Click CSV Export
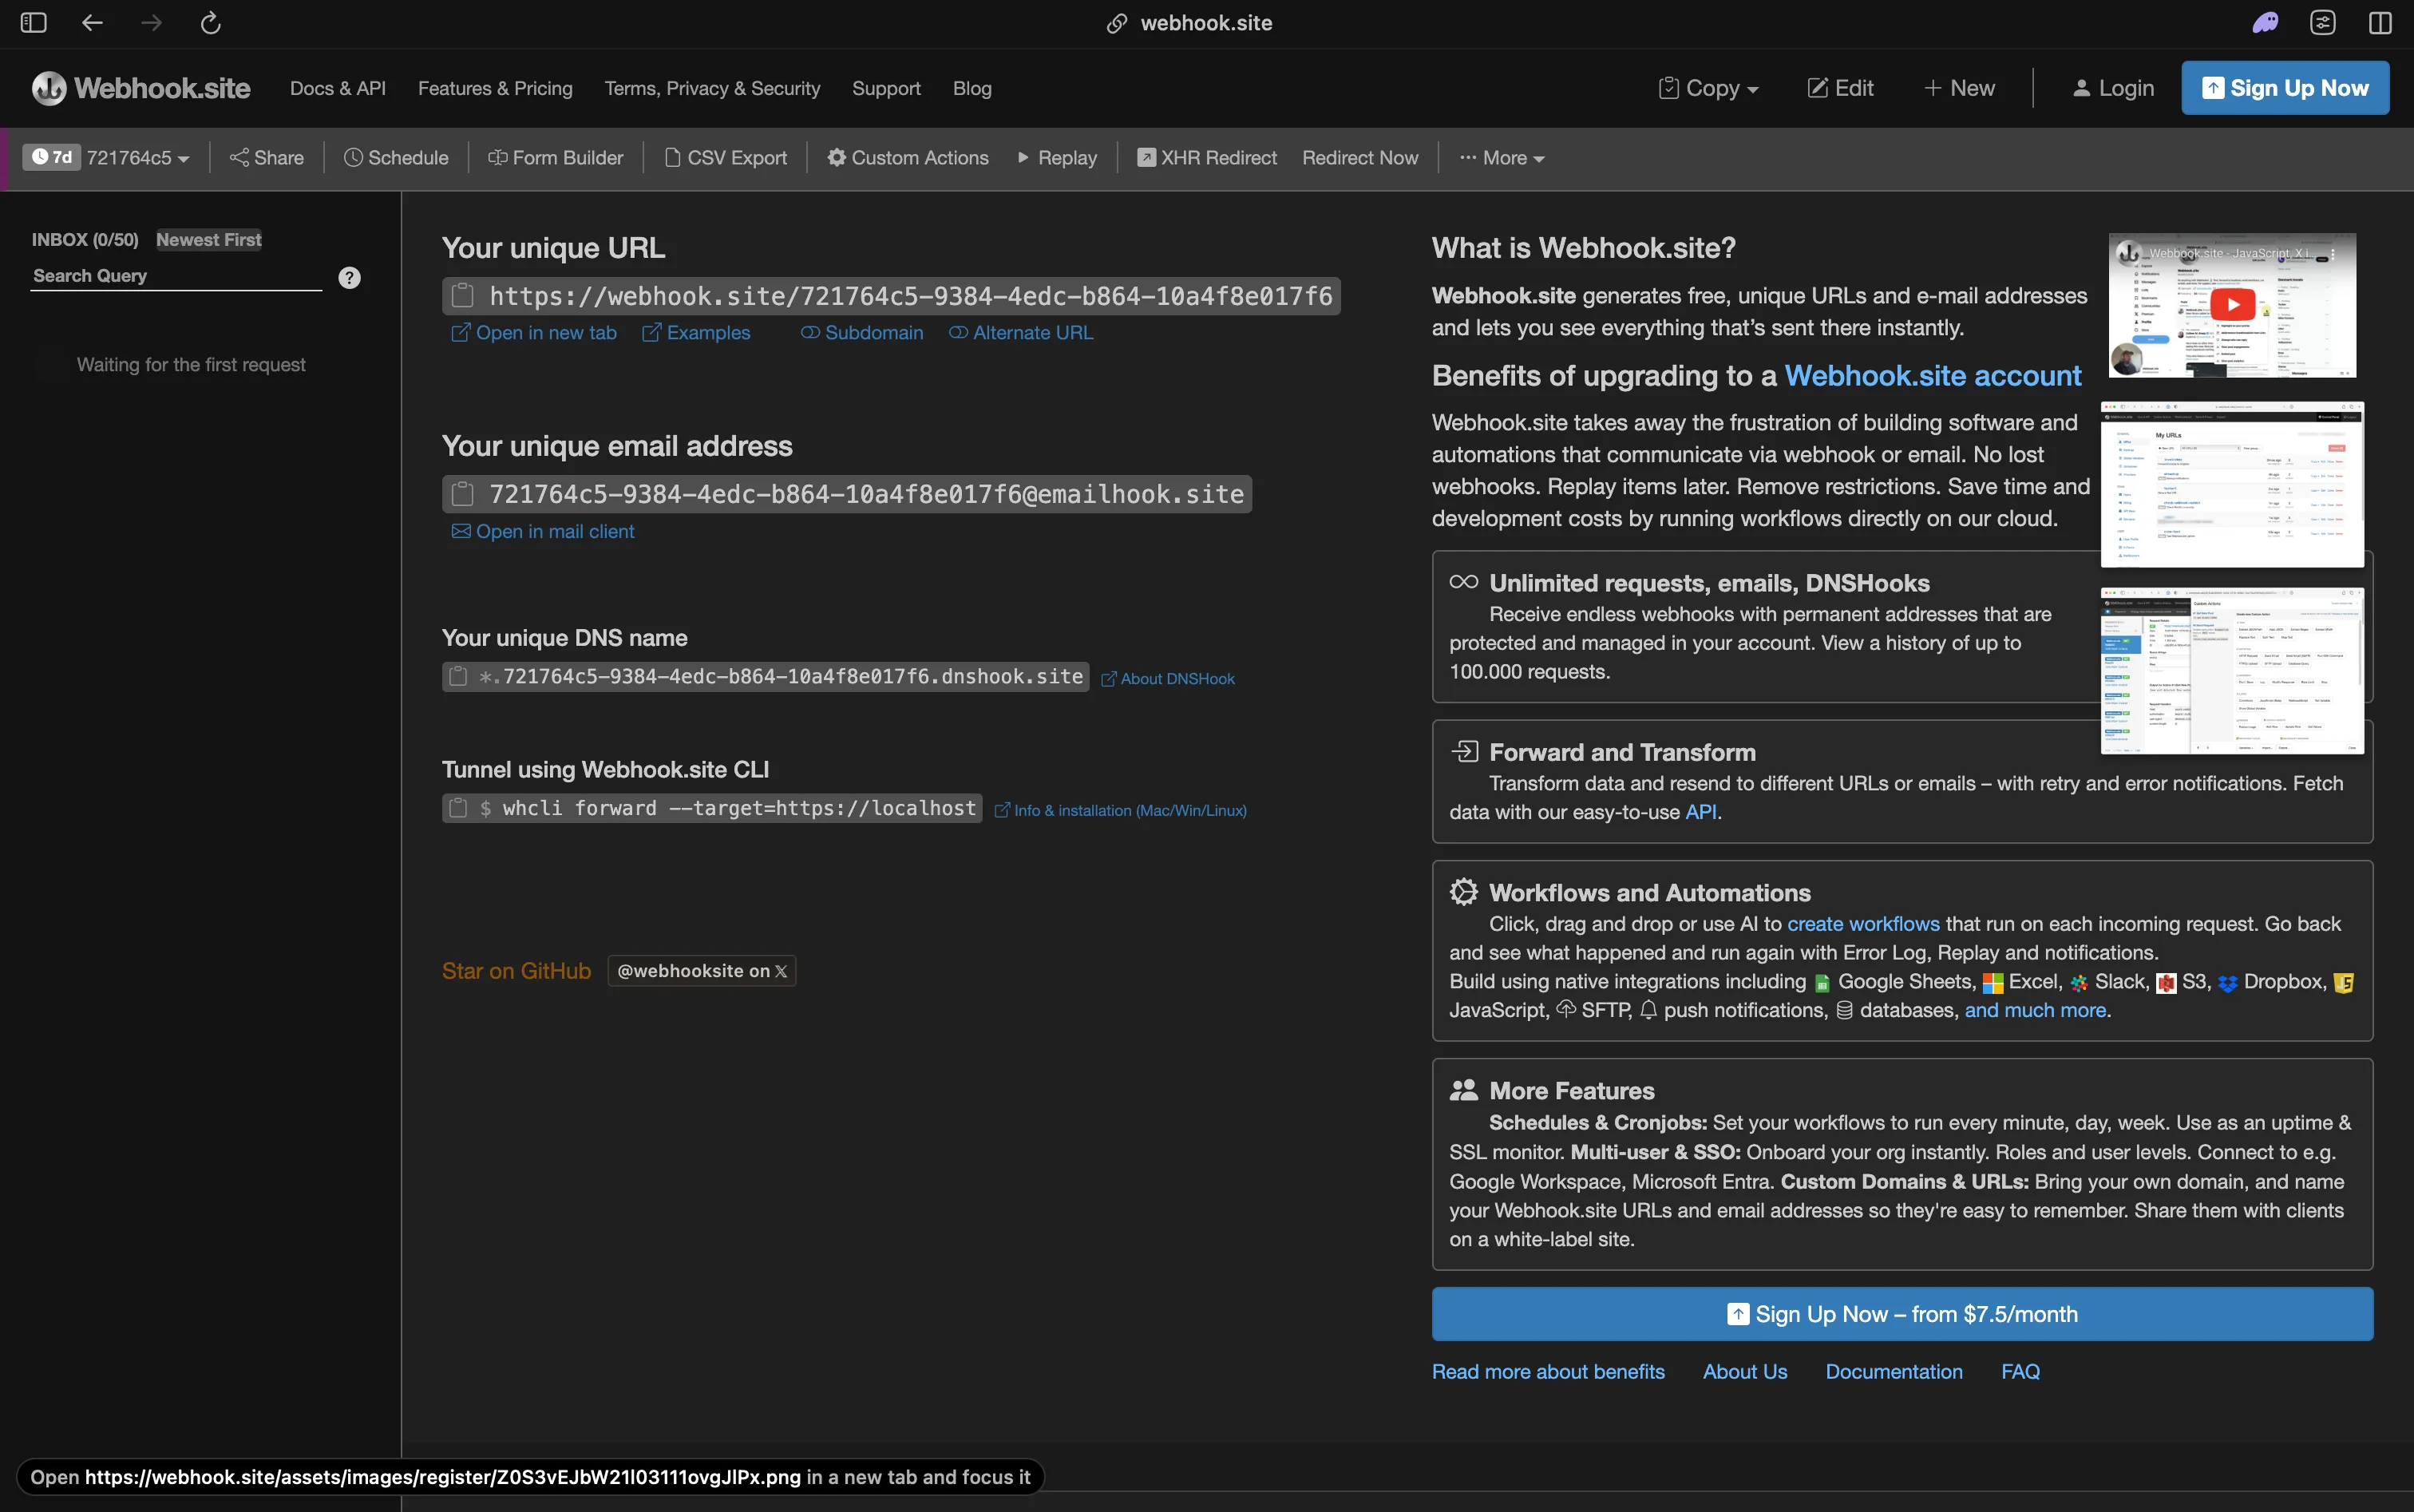The width and height of the screenshot is (2414, 1512). 726,158
